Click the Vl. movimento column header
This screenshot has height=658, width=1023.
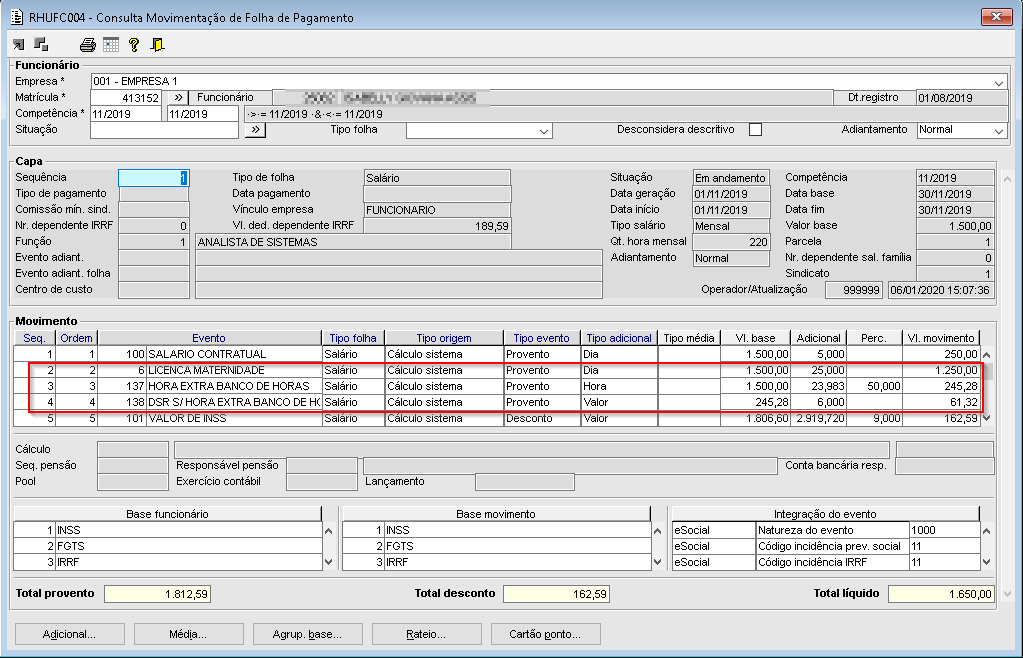pos(939,338)
